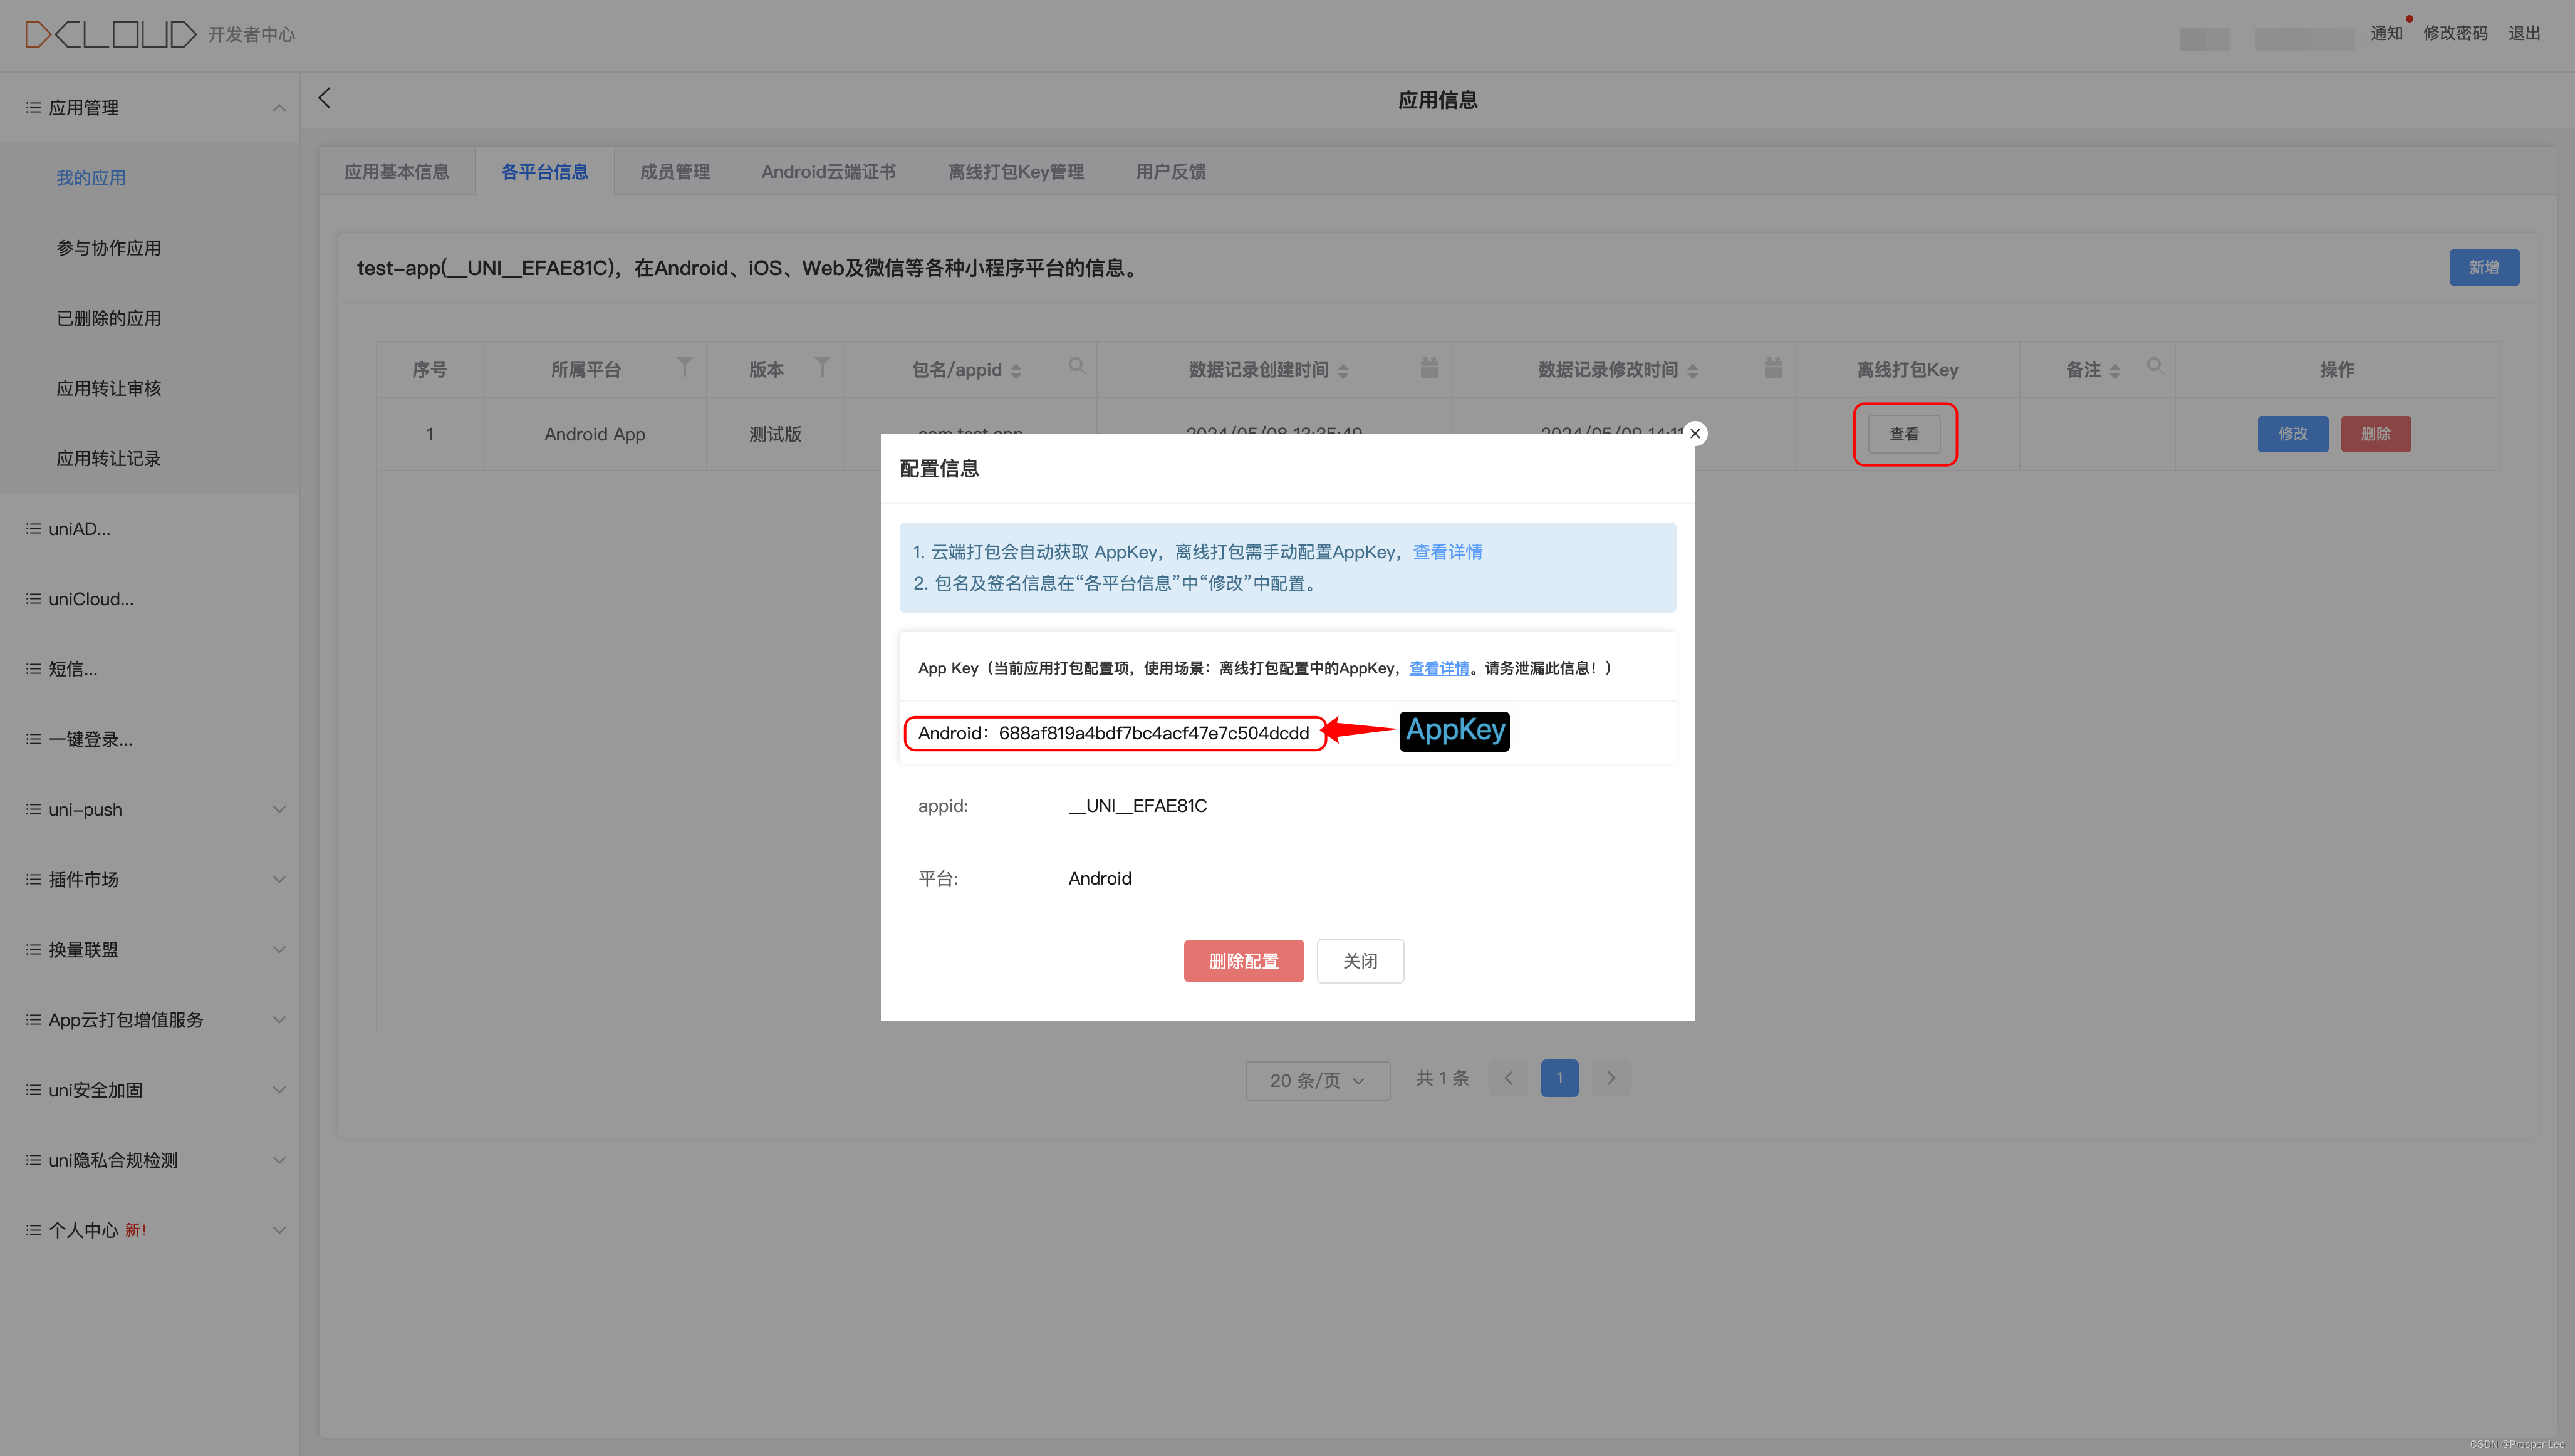The height and width of the screenshot is (1456, 2575).
Task: Click search icon in 包名/appid column
Action: (x=1076, y=366)
